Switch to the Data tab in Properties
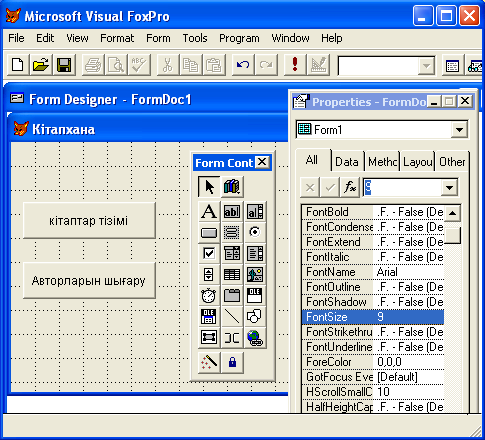This screenshot has height=440, width=485. click(347, 162)
